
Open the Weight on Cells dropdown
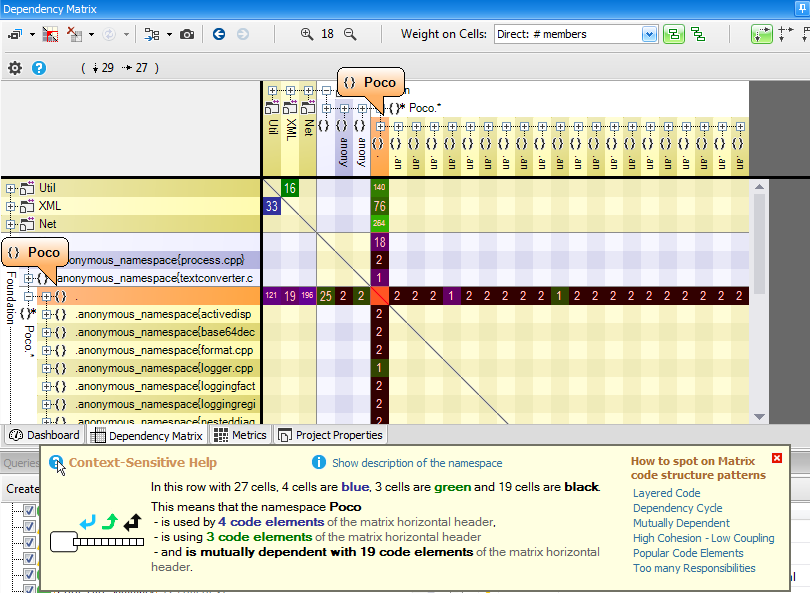pyautogui.click(x=649, y=34)
